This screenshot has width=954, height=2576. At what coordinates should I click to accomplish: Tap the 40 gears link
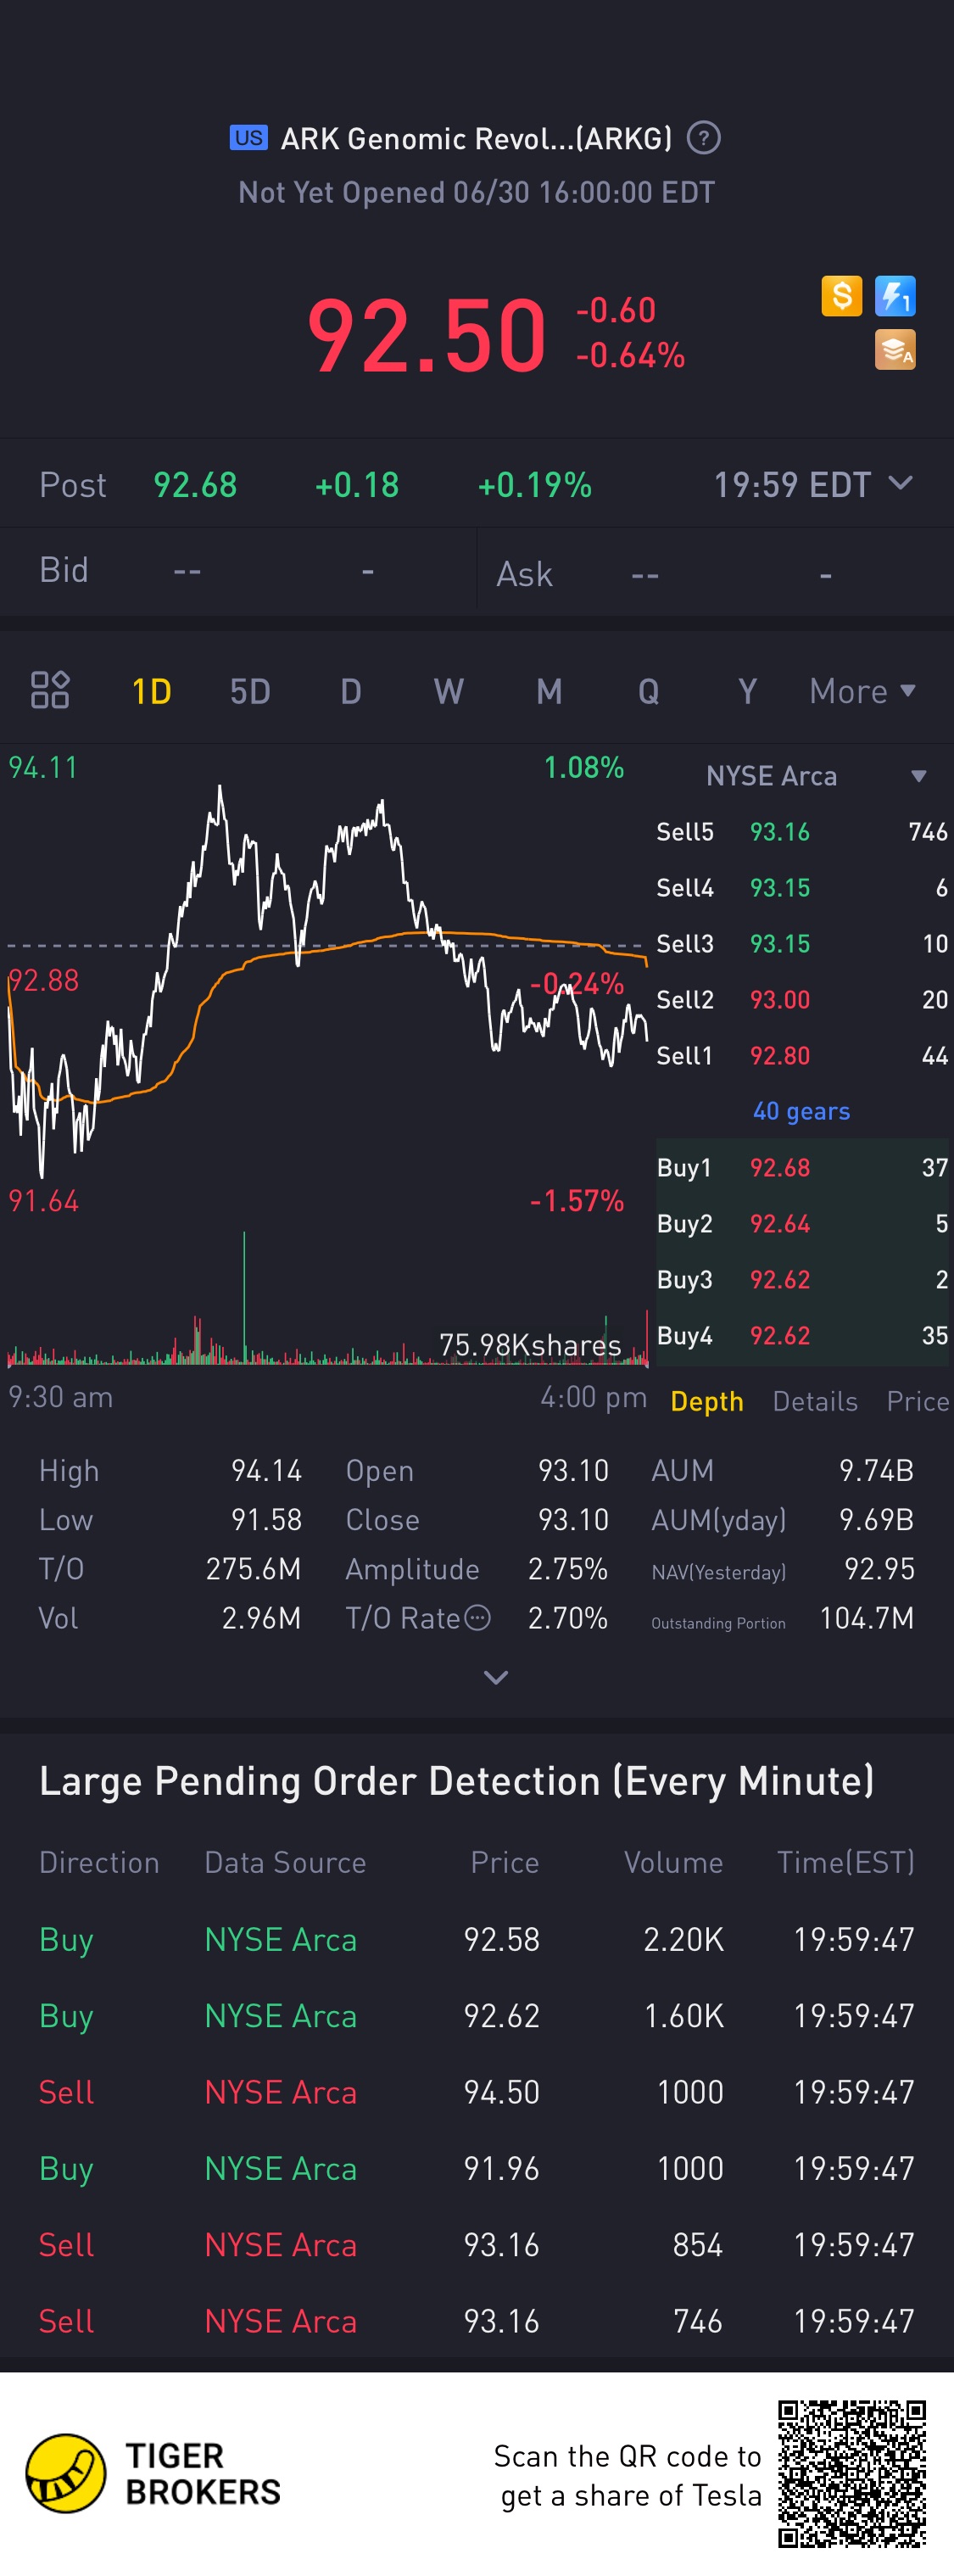801,1111
